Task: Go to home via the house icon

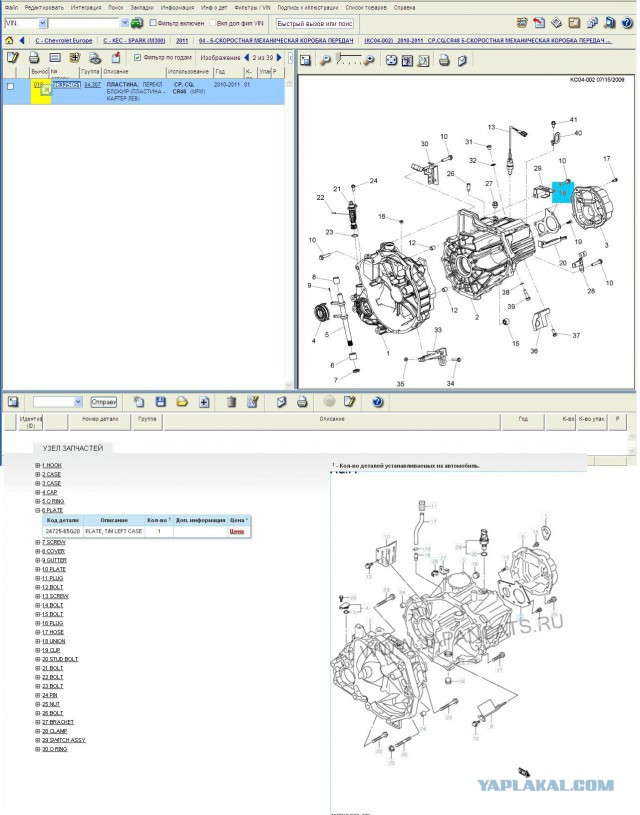Action: [9, 41]
